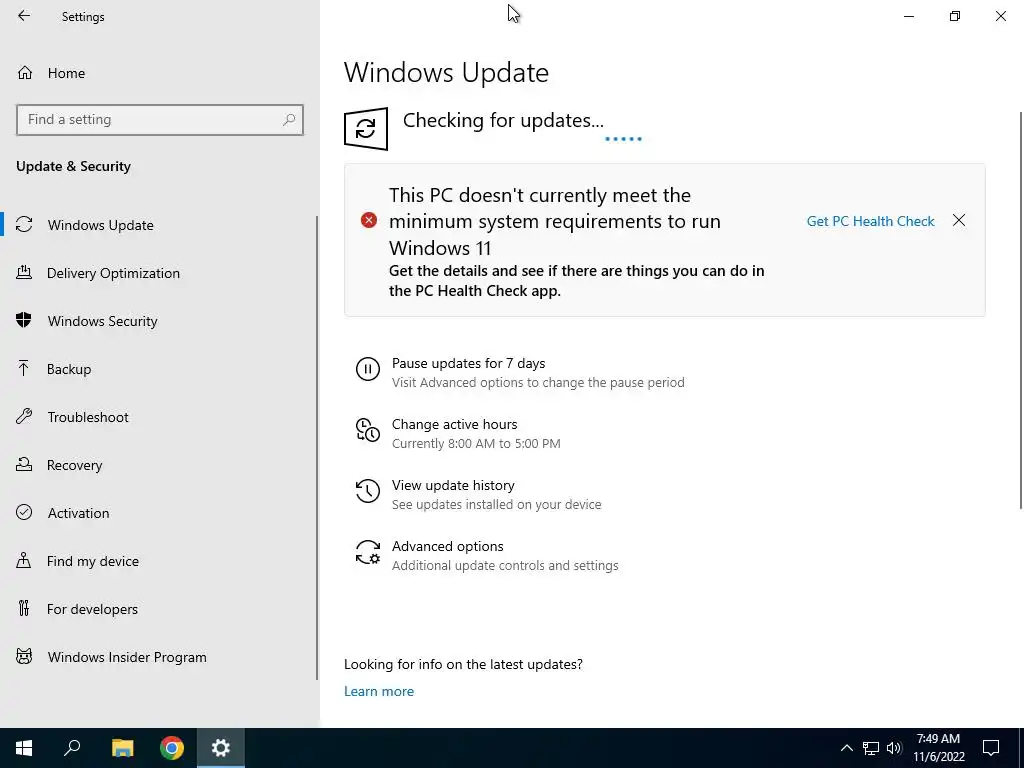Select the Windows Update sync icon in the sidebar

coord(24,225)
